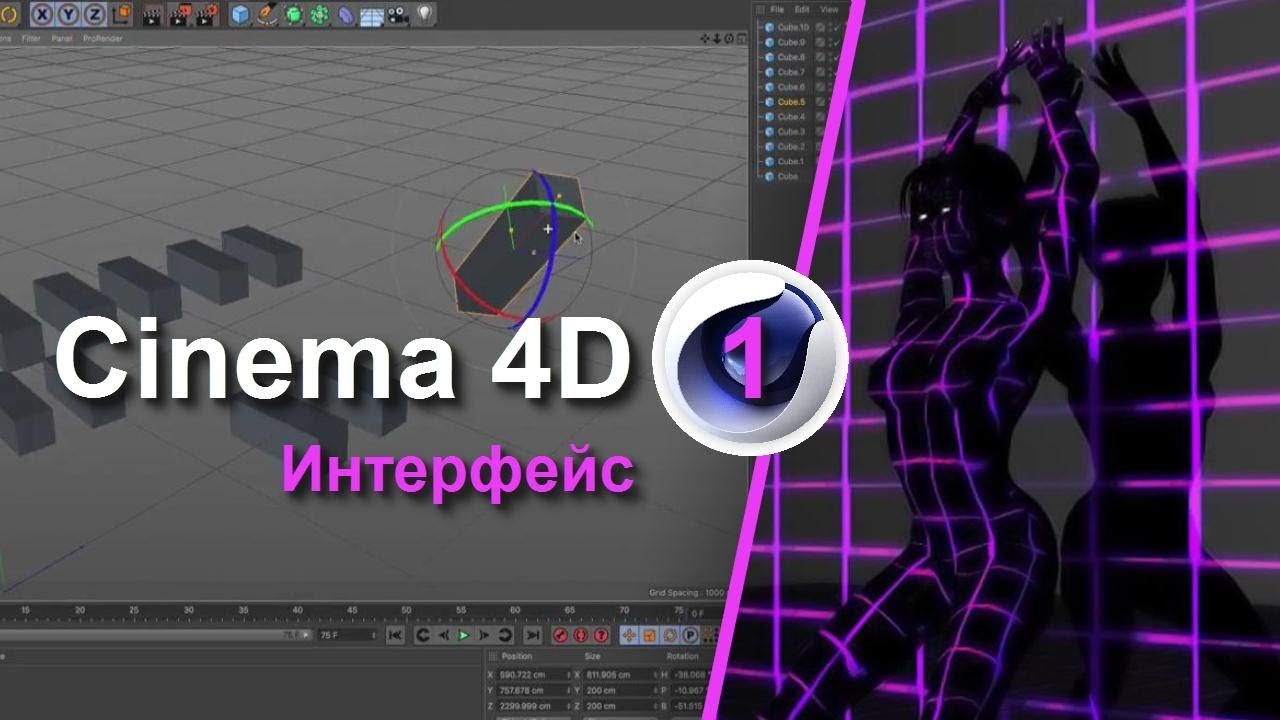The height and width of the screenshot is (720, 1280).
Task: Toggle Rotation keyframe recording icon
Action: coord(669,635)
